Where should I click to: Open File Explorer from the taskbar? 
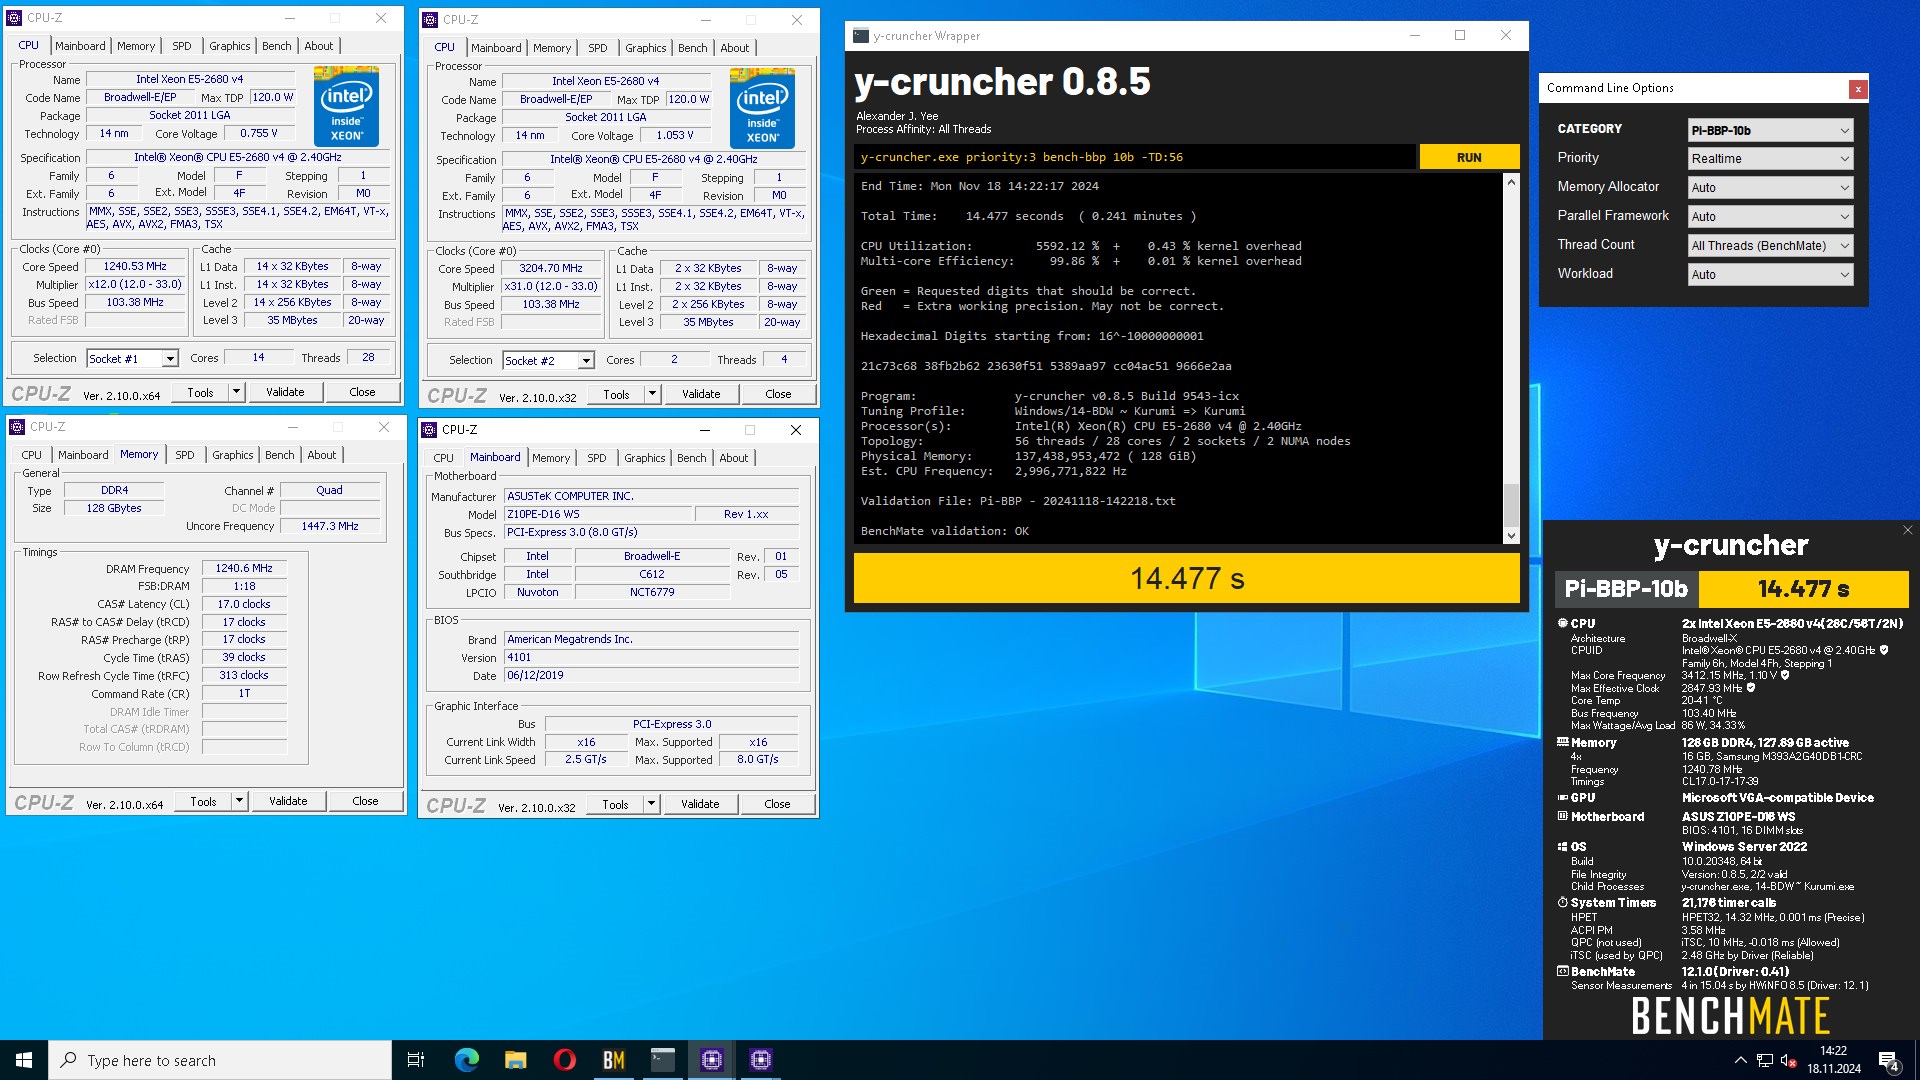pos(515,1060)
